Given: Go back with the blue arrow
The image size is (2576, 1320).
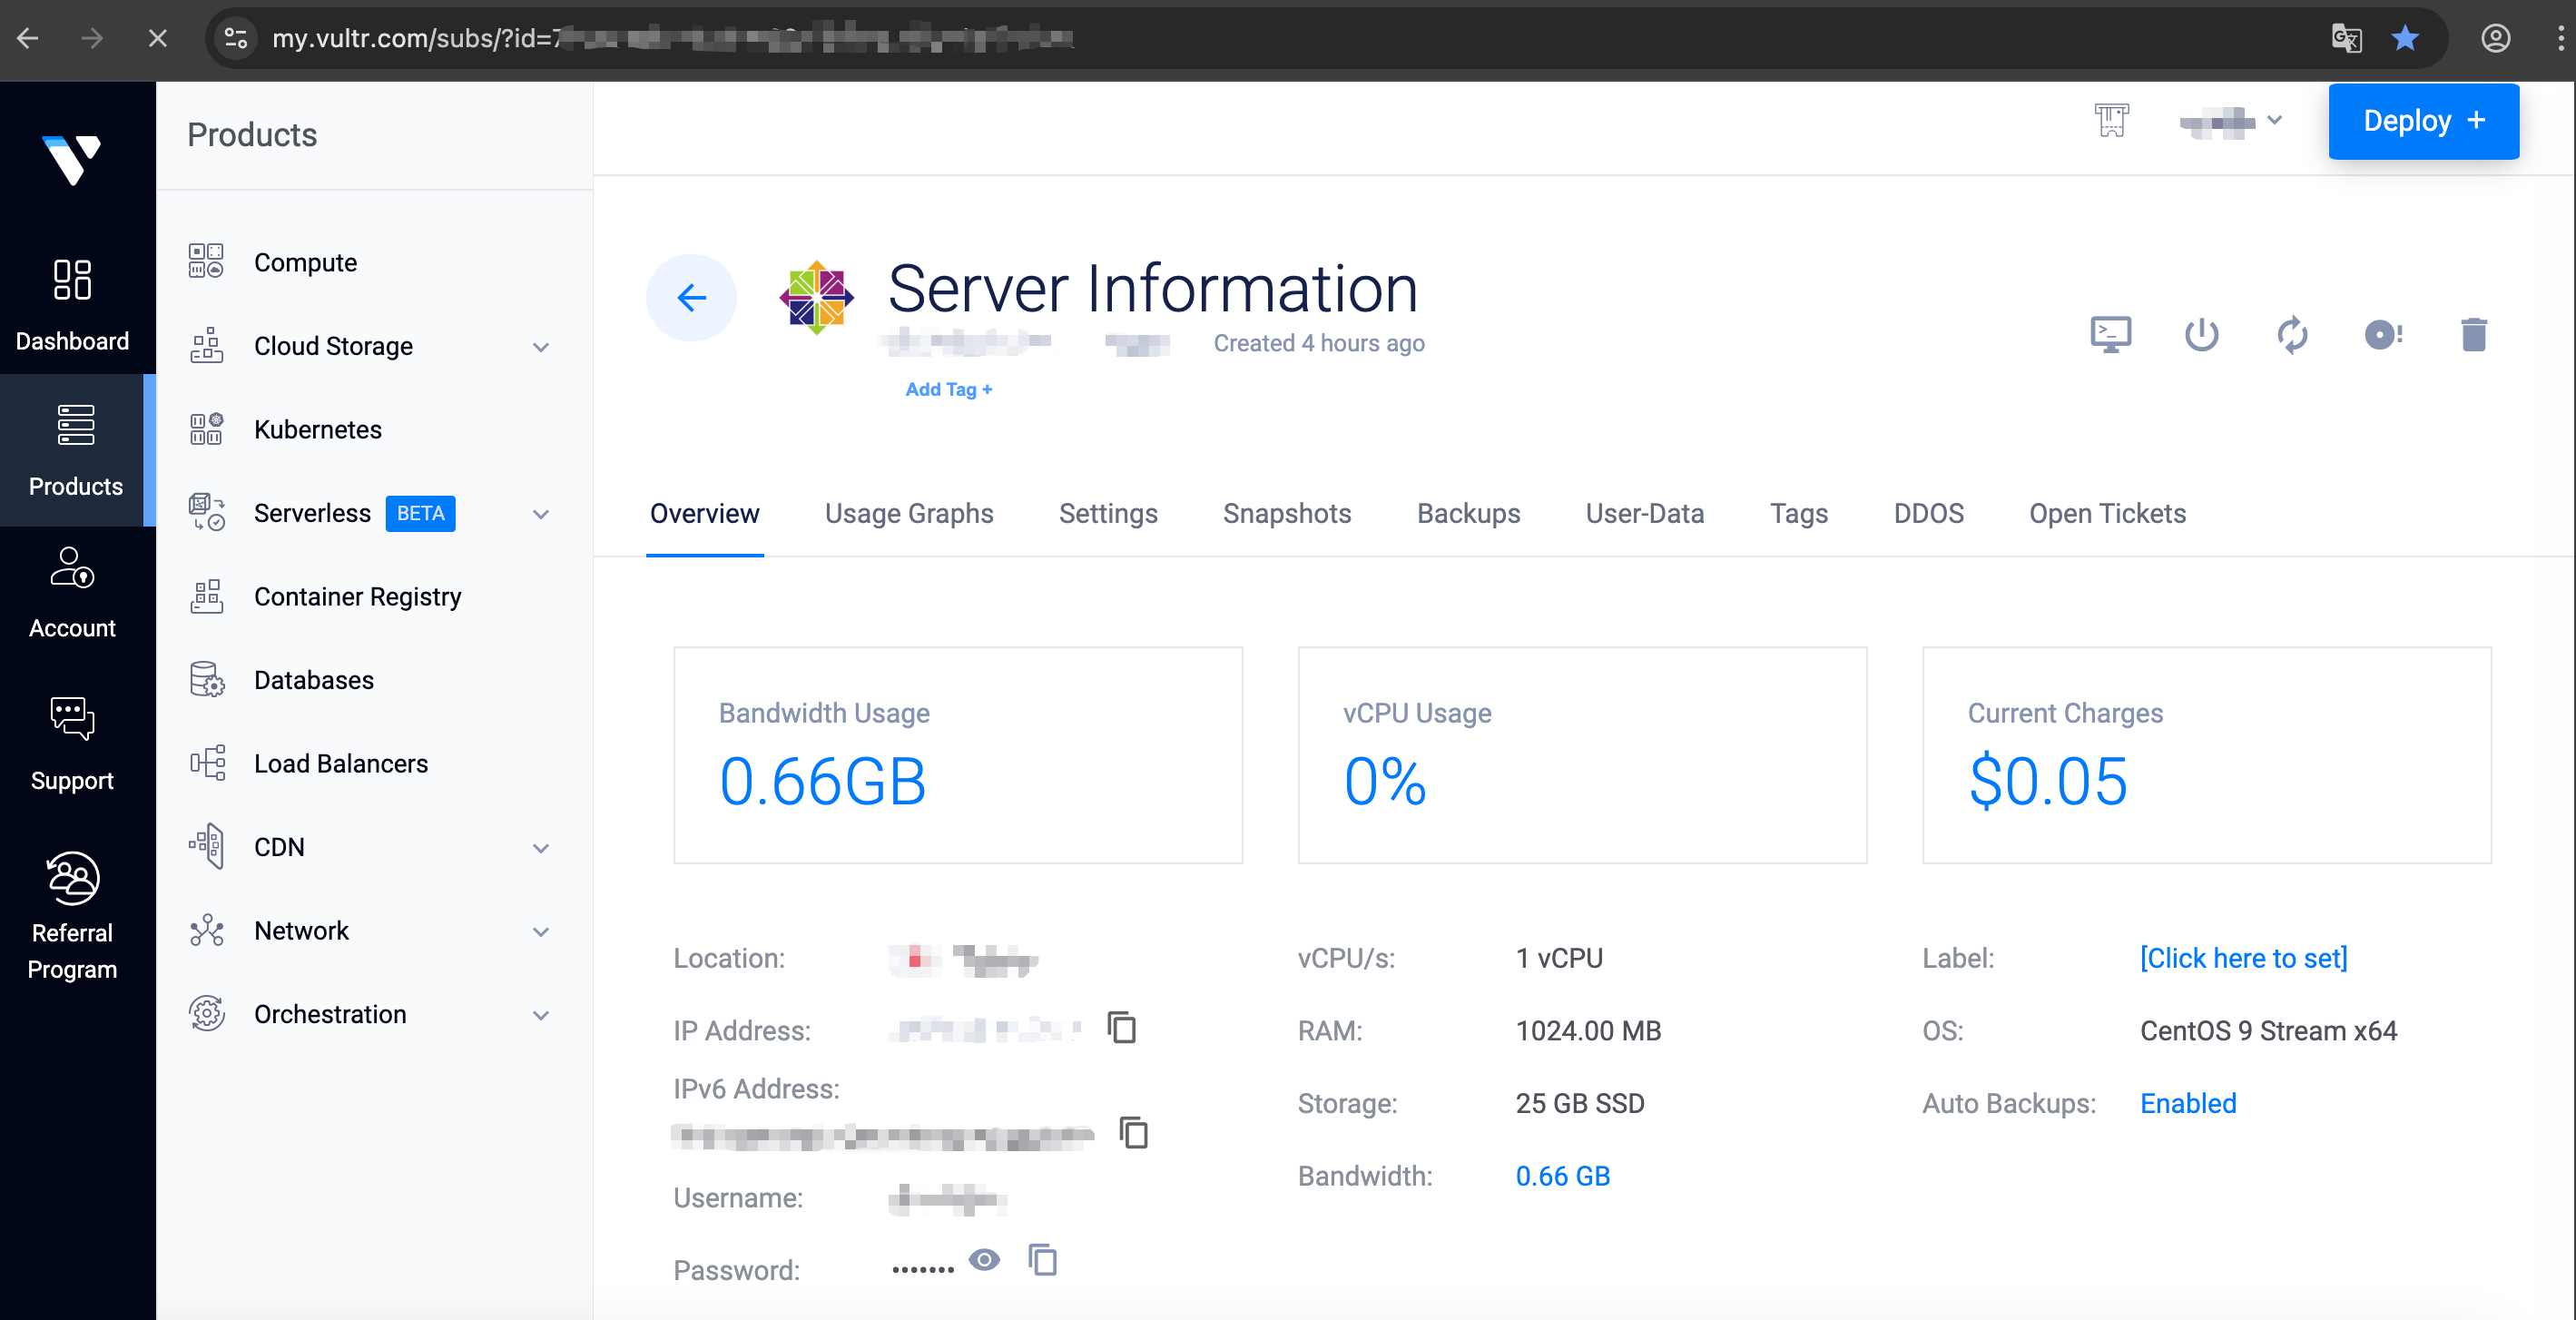Looking at the screenshot, I should 691,297.
